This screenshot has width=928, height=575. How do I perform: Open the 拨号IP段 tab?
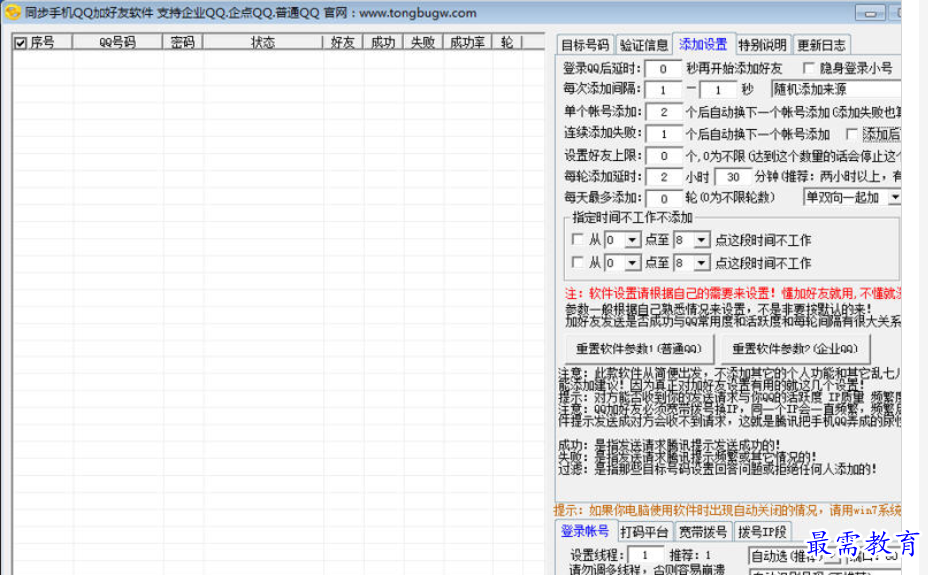pyautogui.click(x=762, y=532)
